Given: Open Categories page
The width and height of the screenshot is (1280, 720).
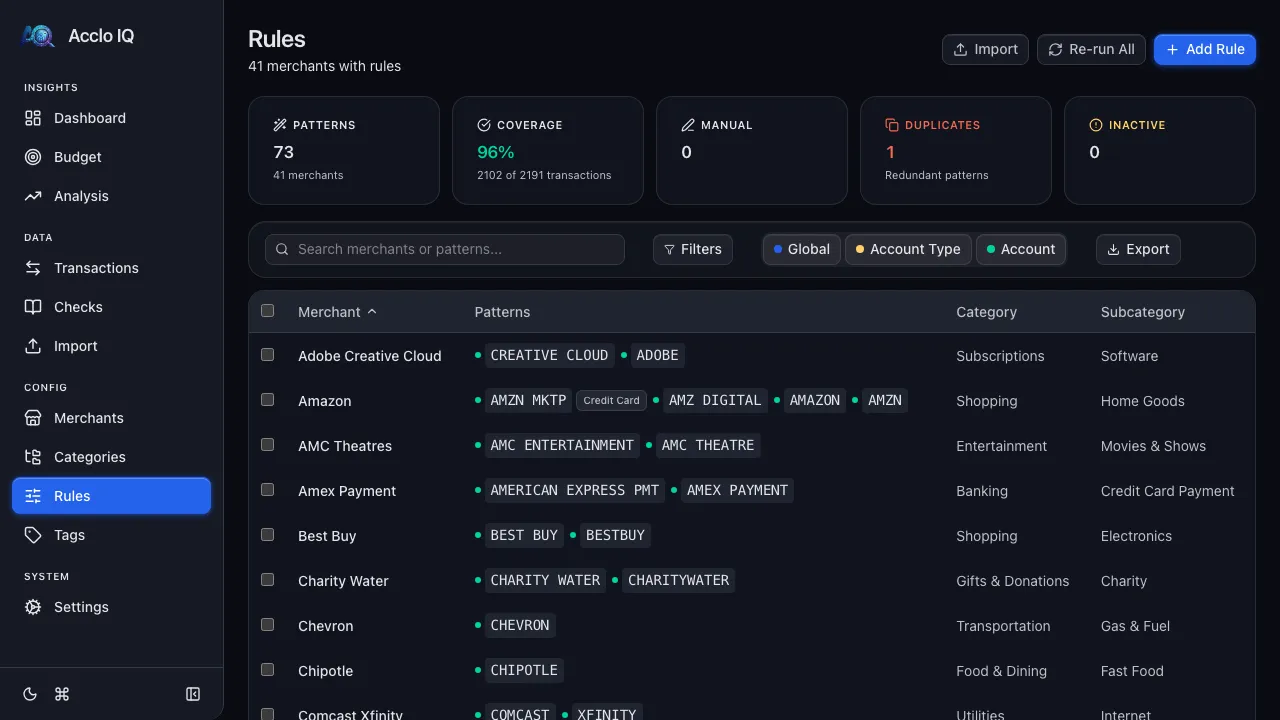Looking at the screenshot, I should click(111, 457).
